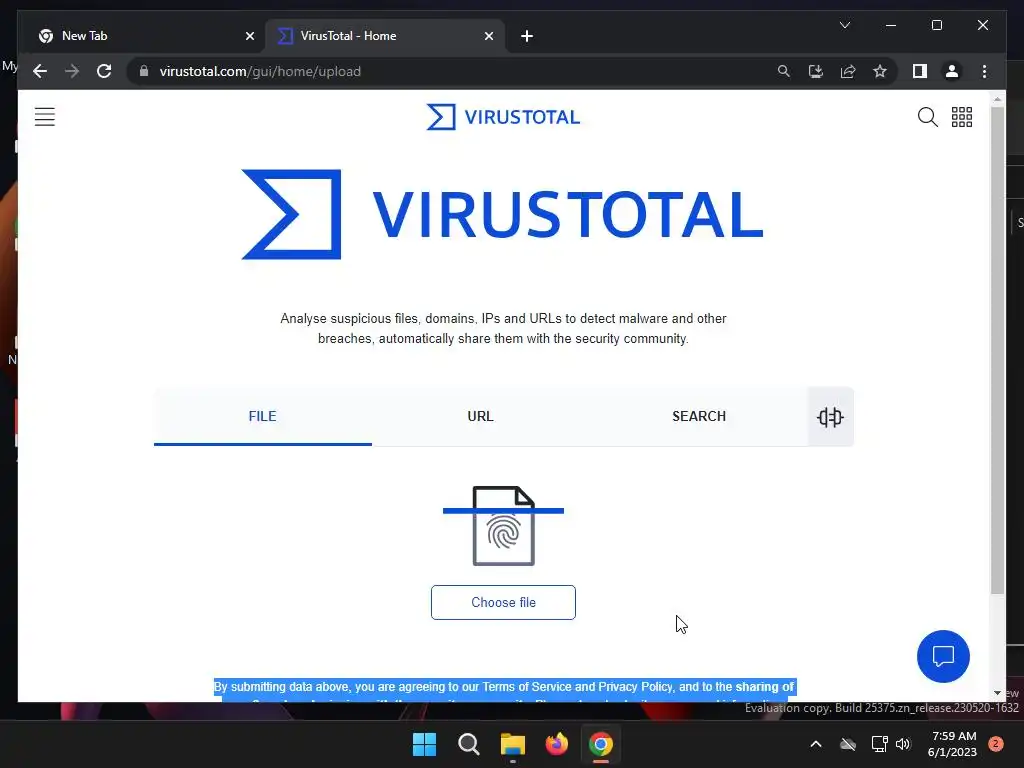Open File Explorer from taskbar
The height and width of the screenshot is (768, 1024).
pyautogui.click(x=513, y=744)
